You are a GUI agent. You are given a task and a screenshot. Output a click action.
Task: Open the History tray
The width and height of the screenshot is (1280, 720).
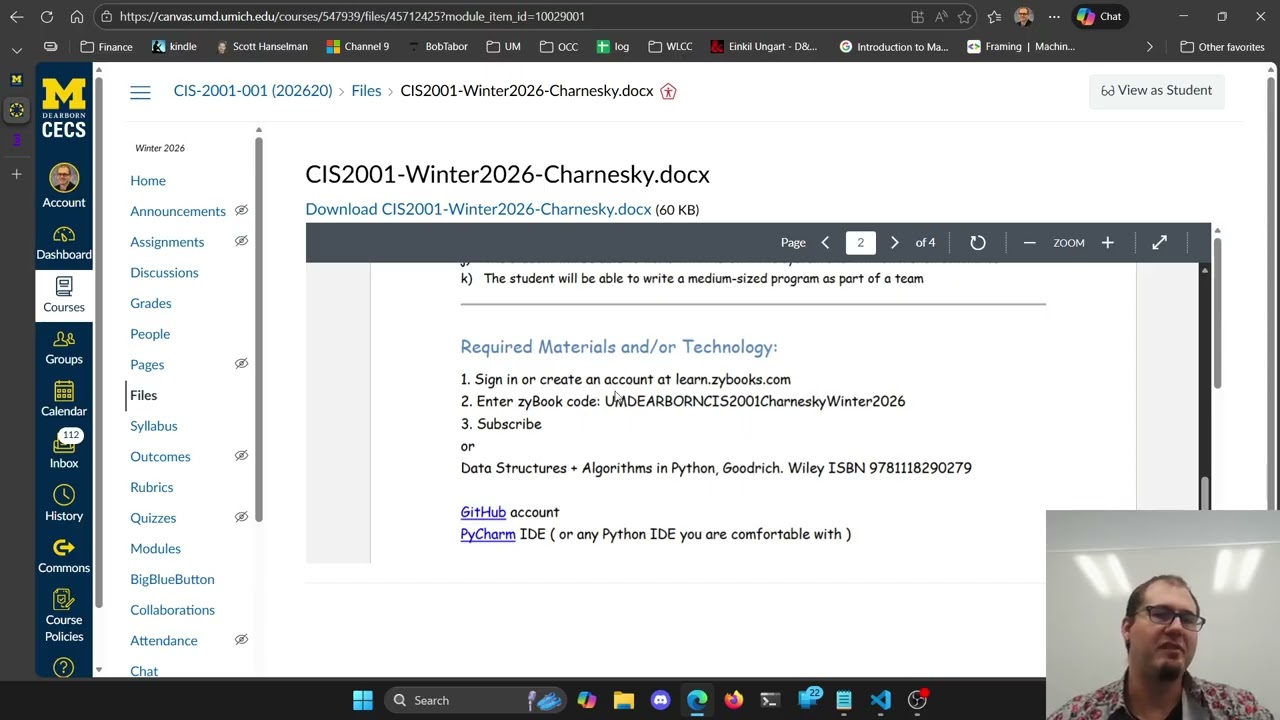click(64, 503)
